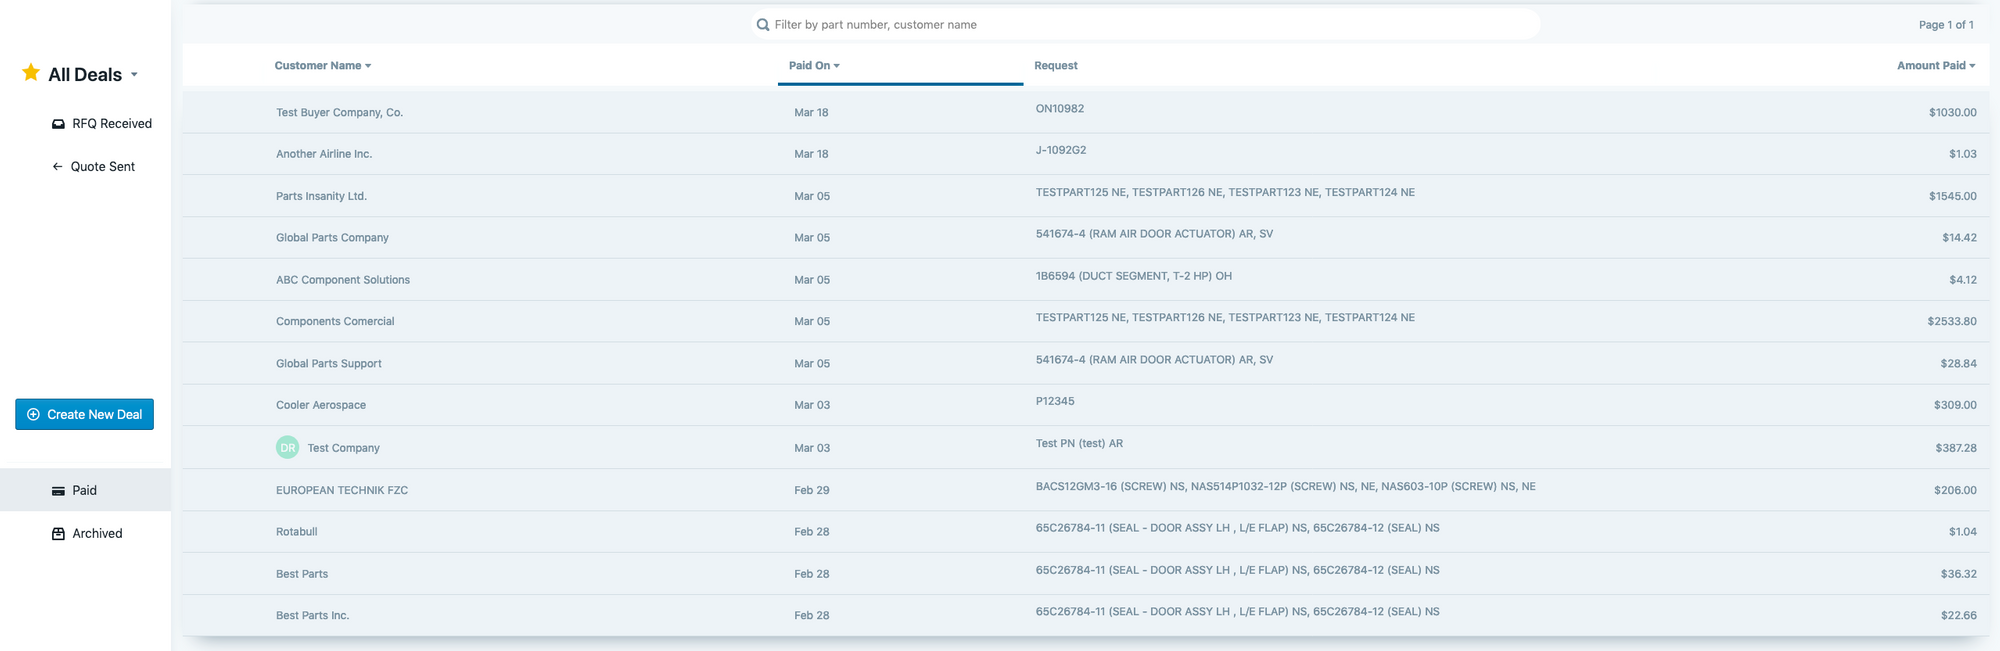This screenshot has height=651, width=2000.
Task: Open the Global Parts Support deal
Action: 329,364
